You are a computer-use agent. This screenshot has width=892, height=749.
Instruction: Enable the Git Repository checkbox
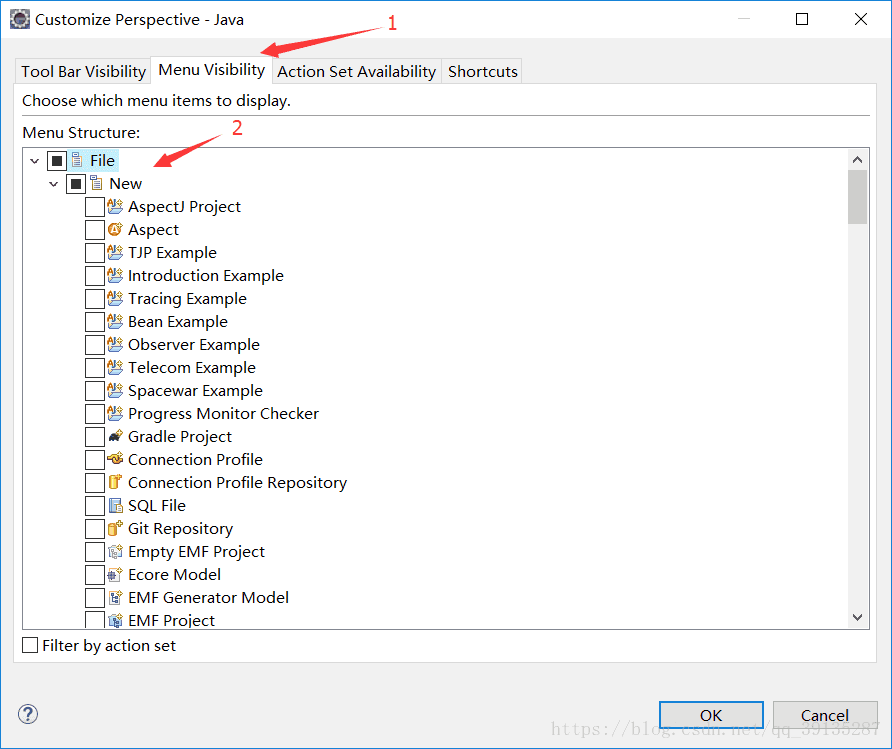click(94, 528)
